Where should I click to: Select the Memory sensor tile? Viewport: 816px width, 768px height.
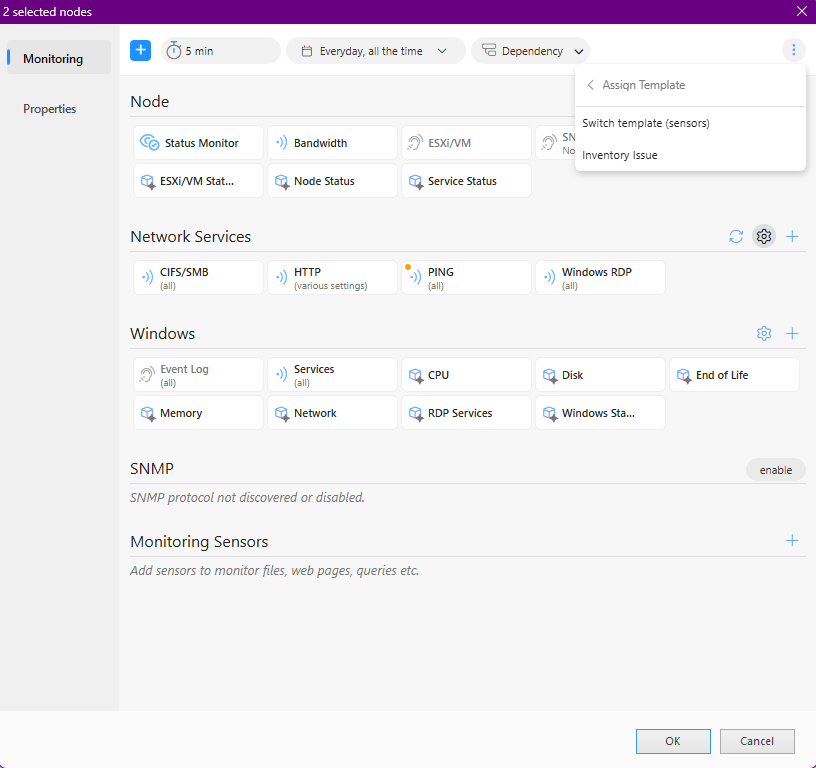[x=198, y=413]
